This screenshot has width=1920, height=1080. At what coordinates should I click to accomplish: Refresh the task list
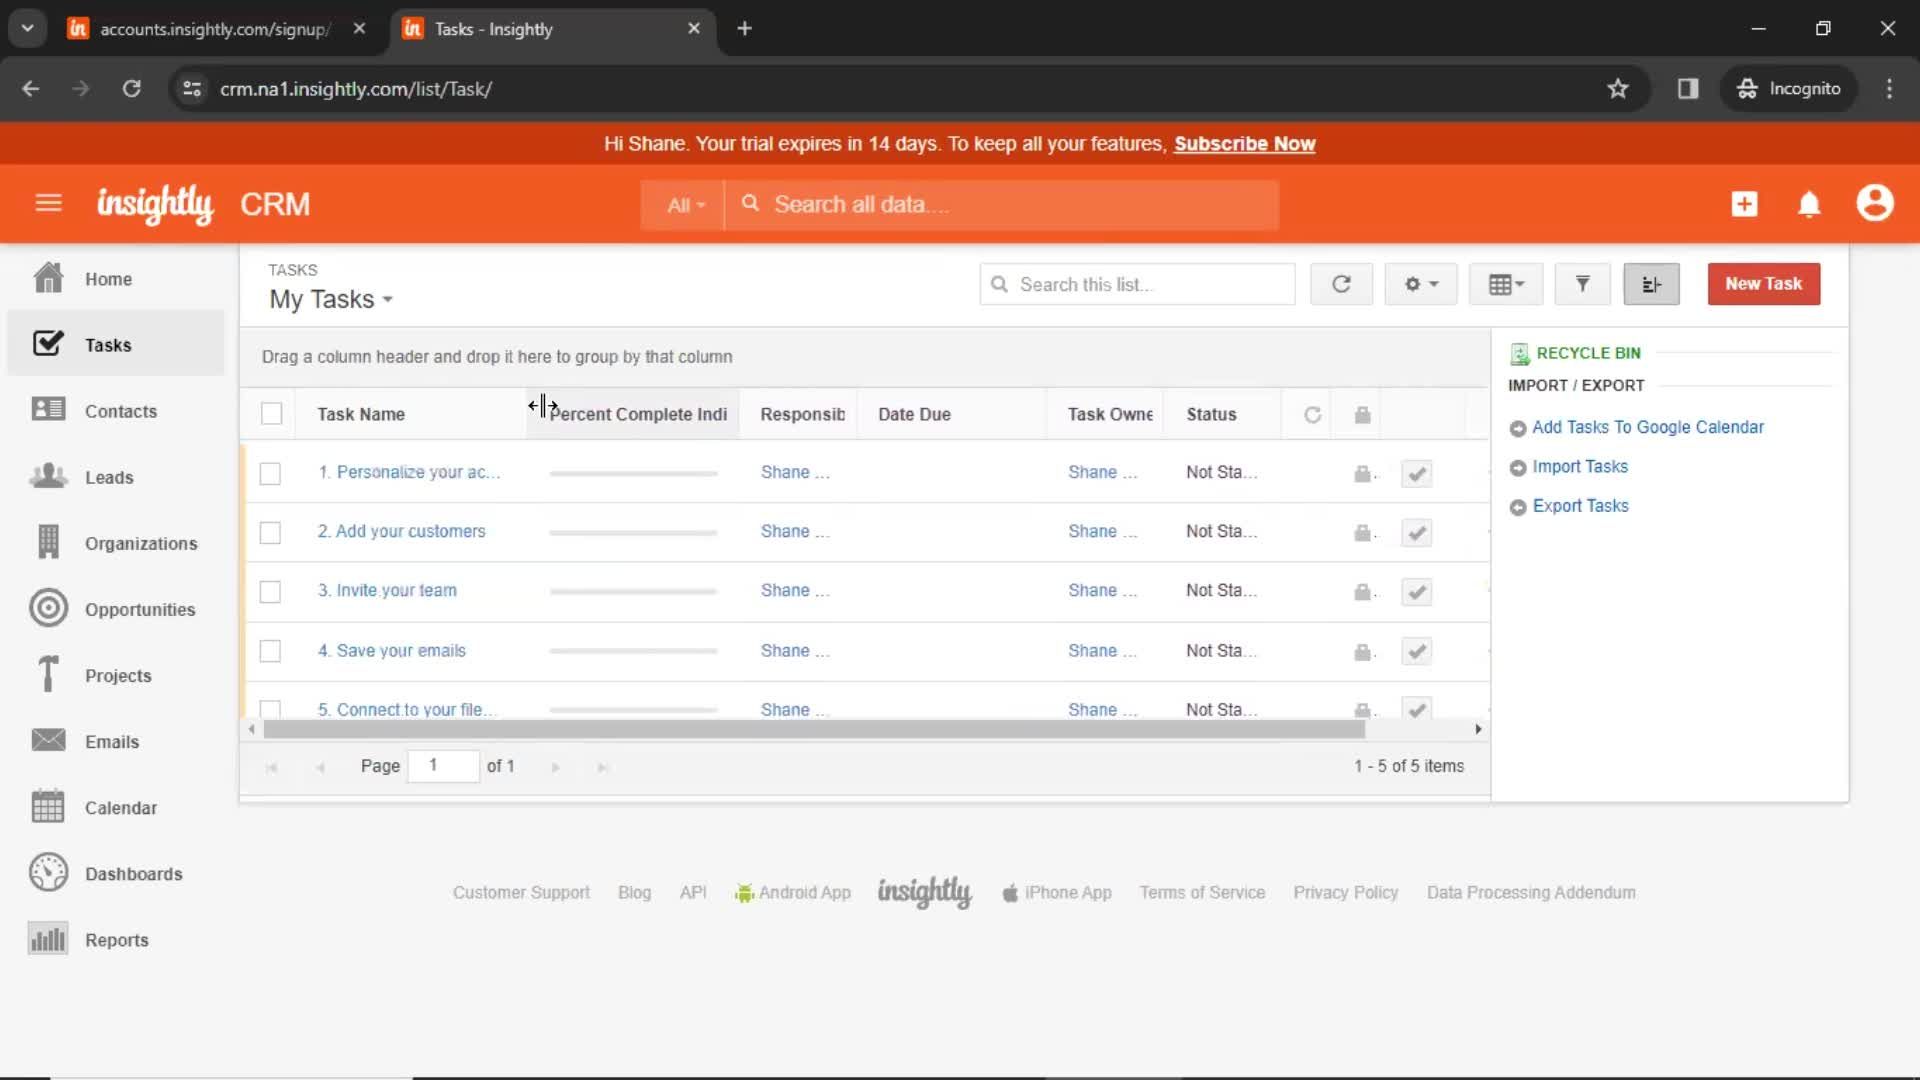point(1341,284)
